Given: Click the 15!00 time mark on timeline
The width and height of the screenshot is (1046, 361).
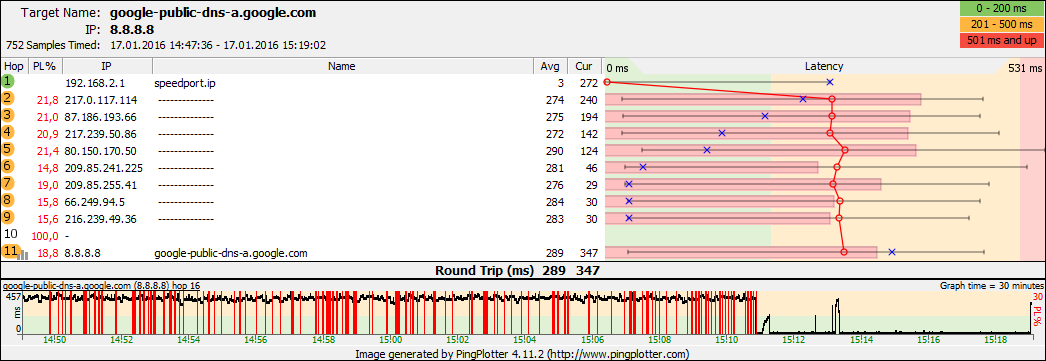Looking at the screenshot, I should pyautogui.click(x=390, y=340).
